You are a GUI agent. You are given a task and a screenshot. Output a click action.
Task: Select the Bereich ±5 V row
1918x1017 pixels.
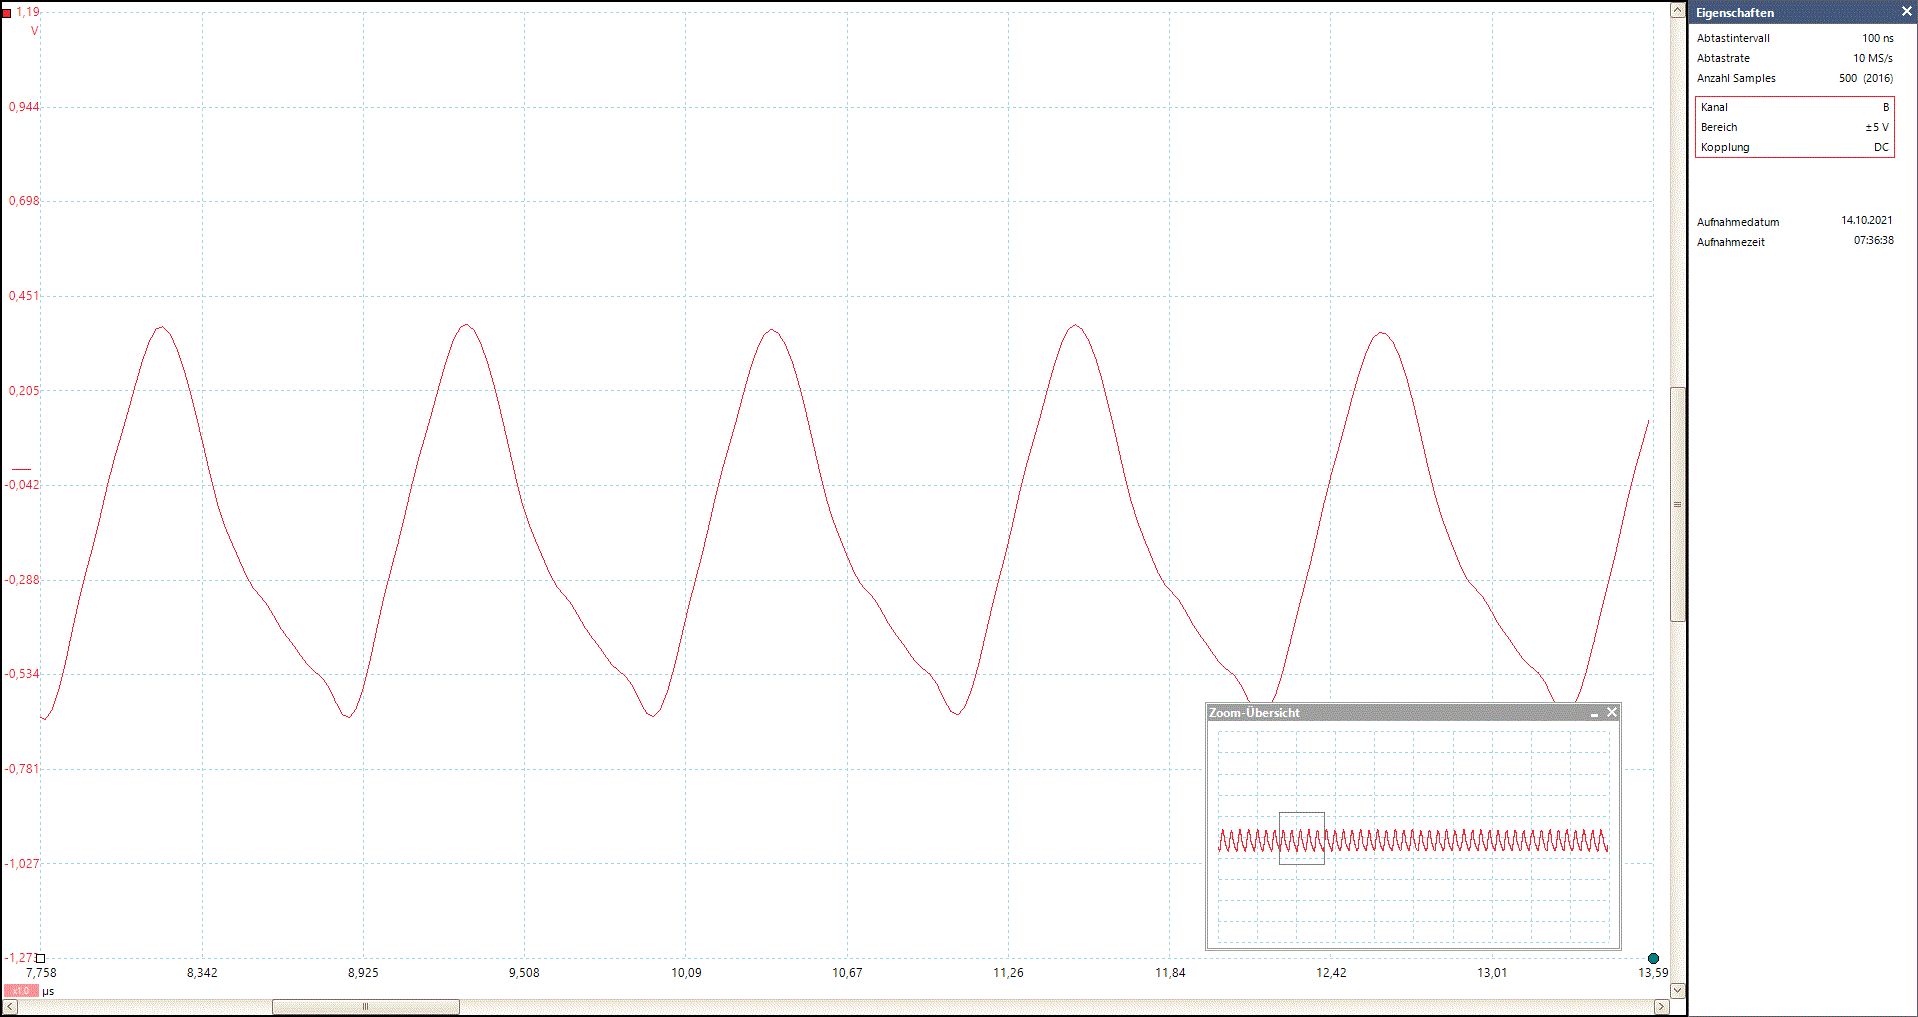(1795, 127)
